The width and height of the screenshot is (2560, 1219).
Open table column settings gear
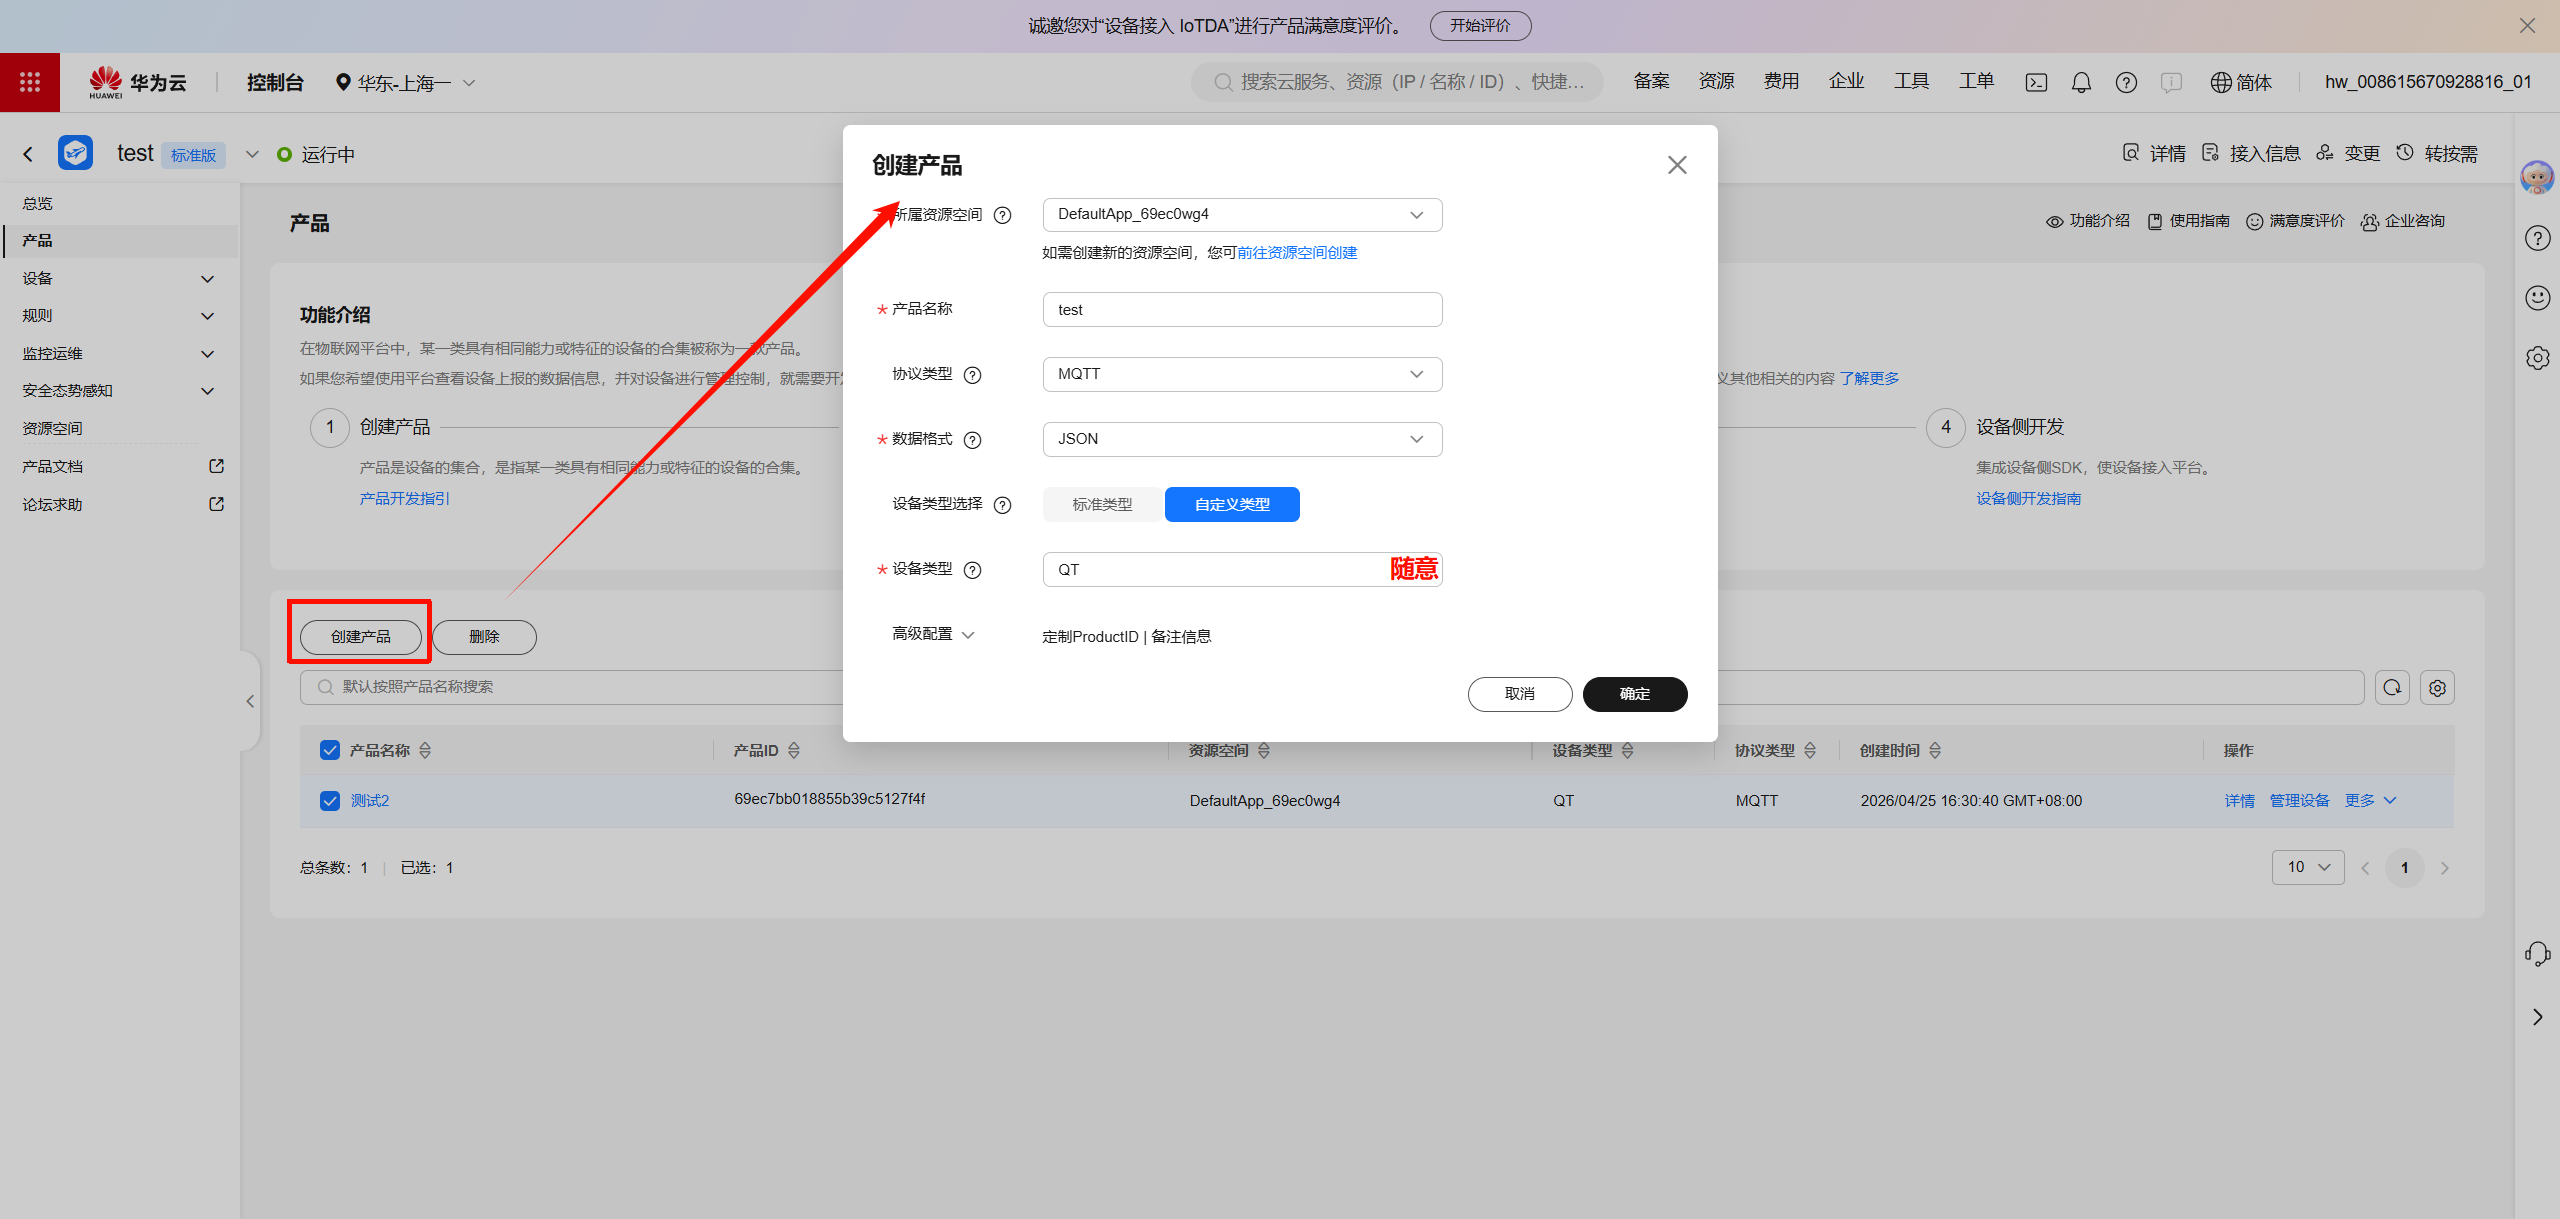point(2438,688)
